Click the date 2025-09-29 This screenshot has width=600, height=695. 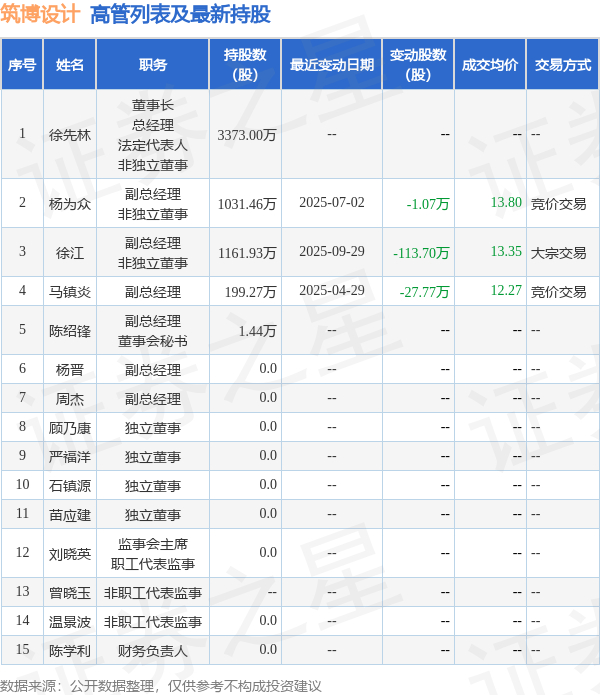click(x=331, y=251)
